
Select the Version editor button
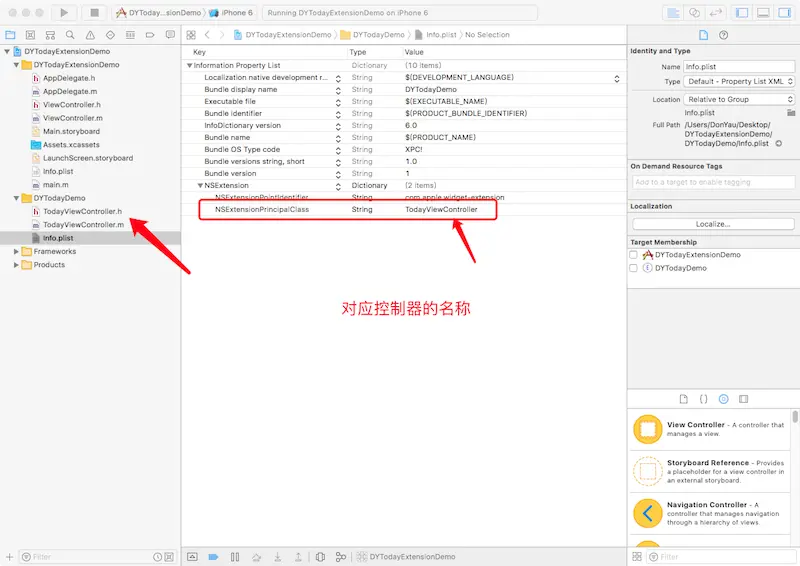pyautogui.click(x=715, y=13)
